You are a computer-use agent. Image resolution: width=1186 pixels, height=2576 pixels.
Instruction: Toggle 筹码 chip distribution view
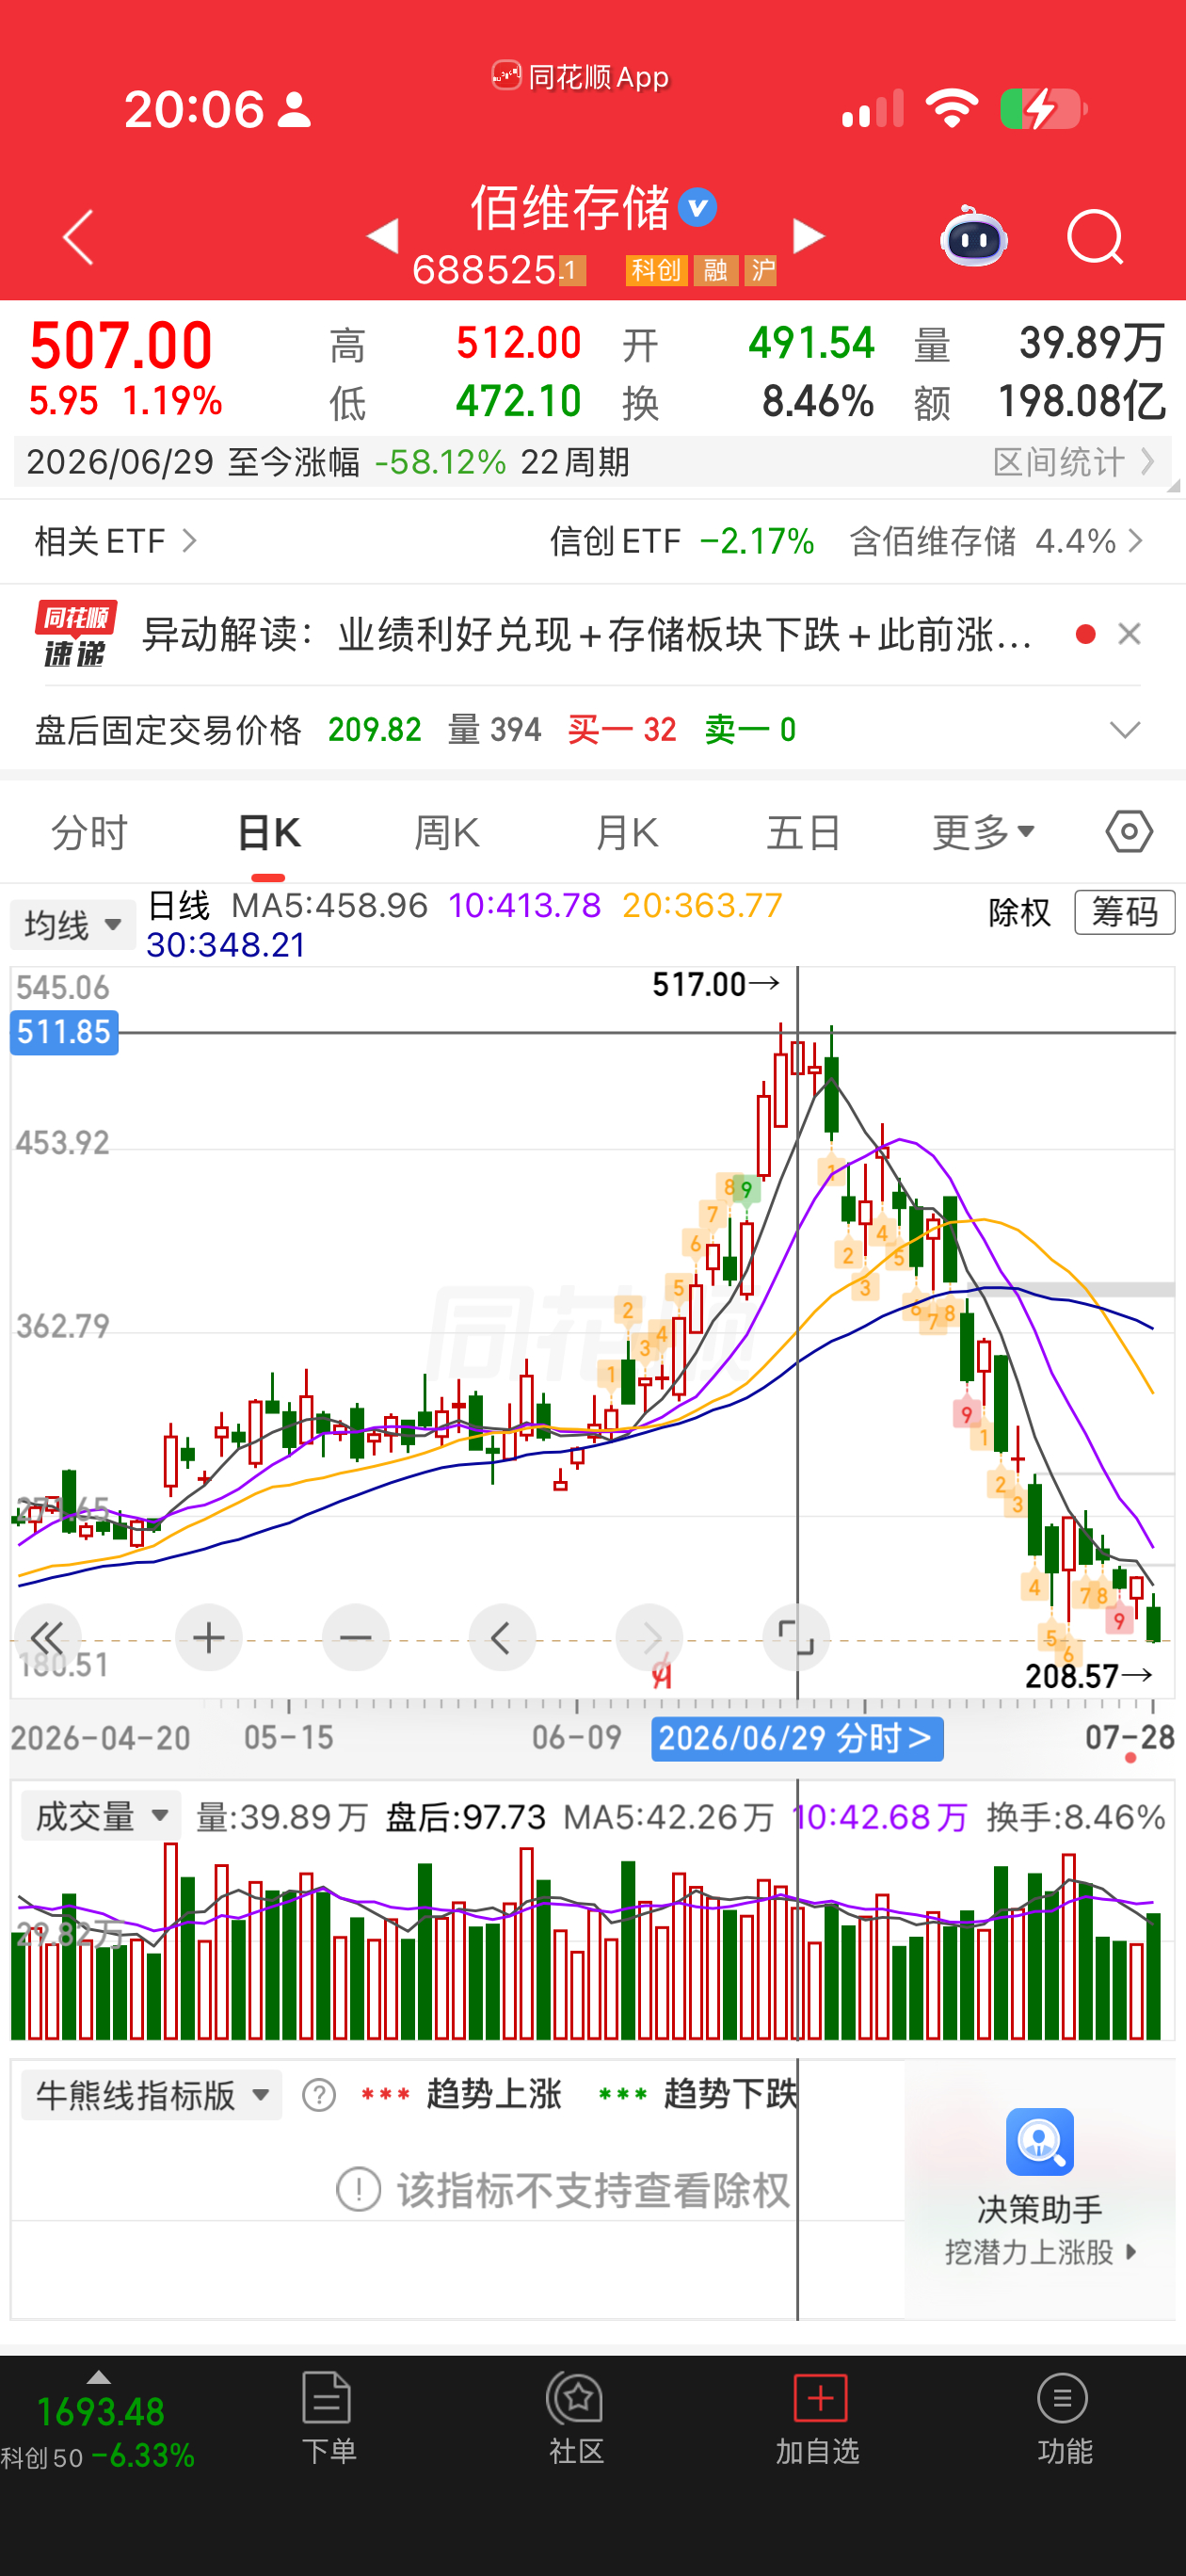click(1125, 912)
